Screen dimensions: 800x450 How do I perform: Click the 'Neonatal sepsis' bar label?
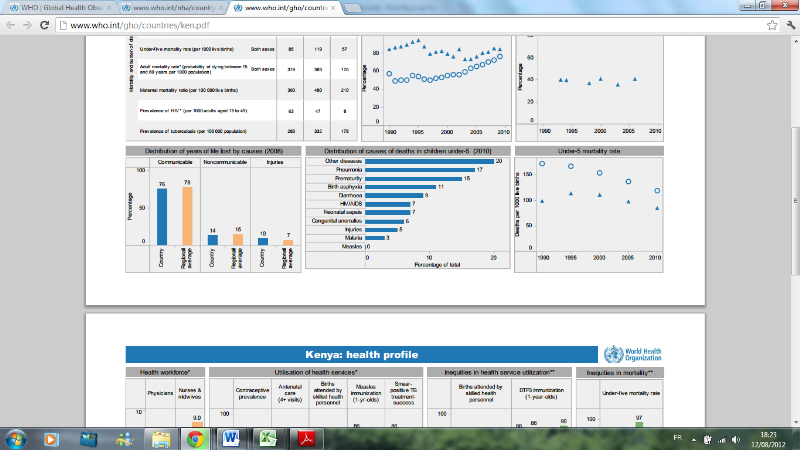[x=343, y=212]
